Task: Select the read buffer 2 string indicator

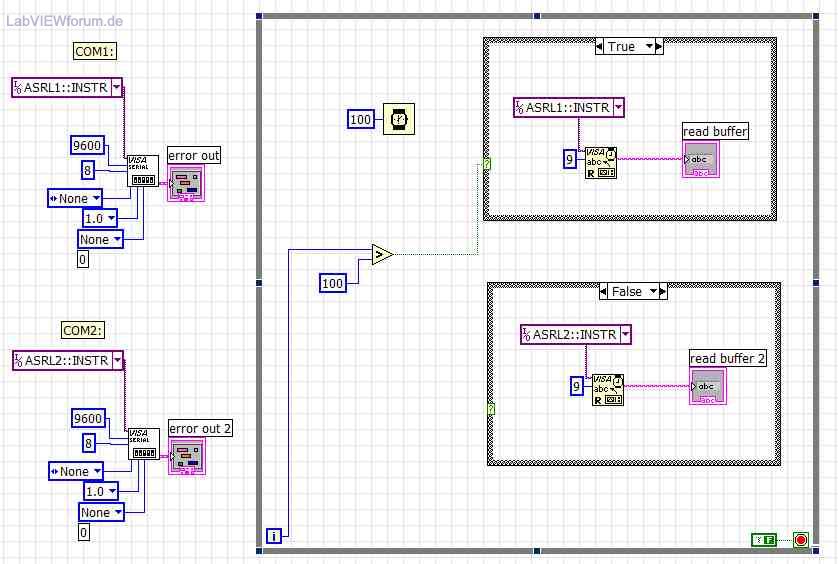Action: 708,386
